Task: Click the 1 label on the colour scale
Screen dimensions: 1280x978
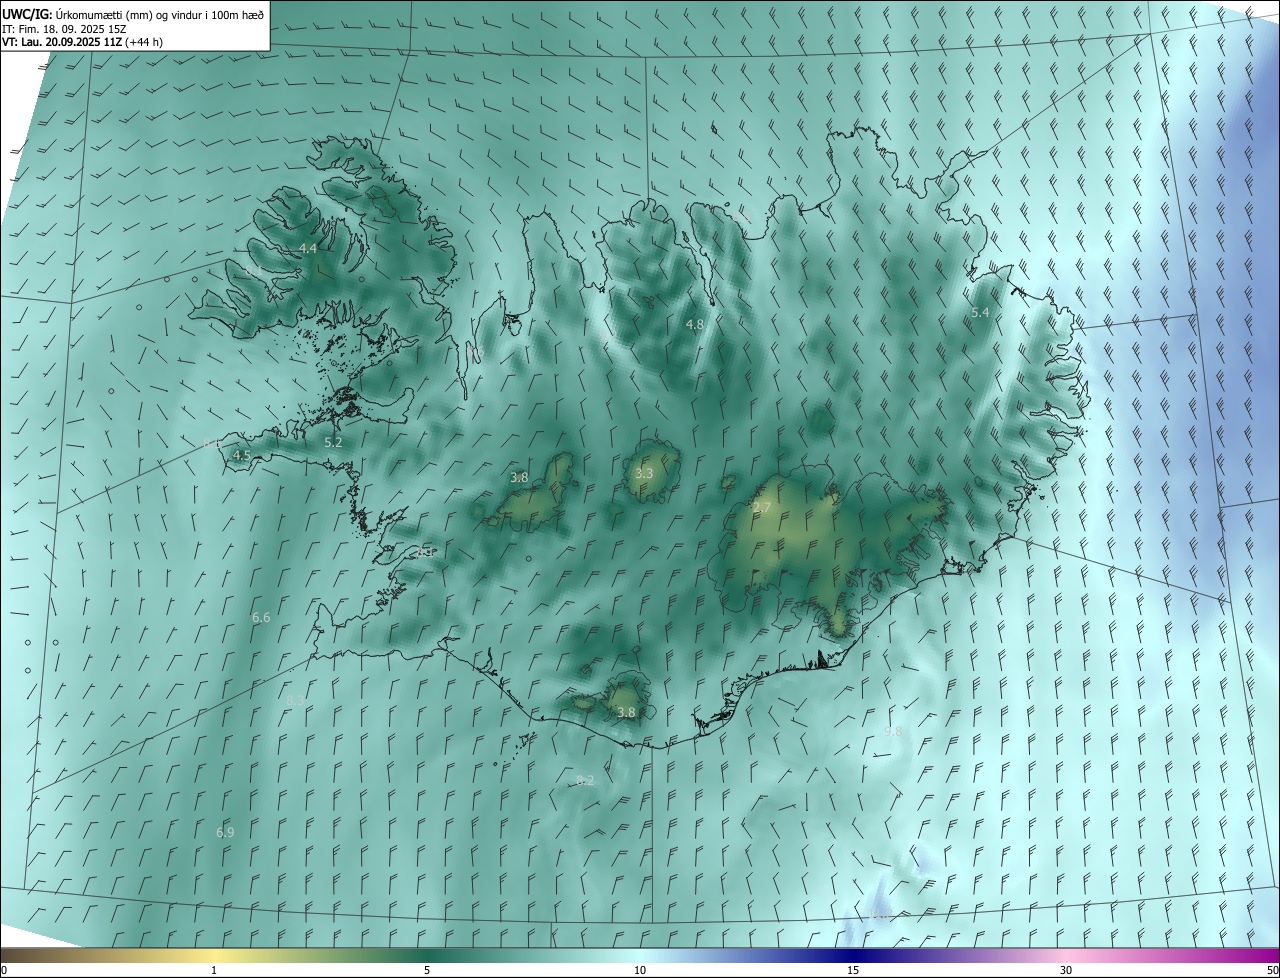Action: tap(214, 970)
